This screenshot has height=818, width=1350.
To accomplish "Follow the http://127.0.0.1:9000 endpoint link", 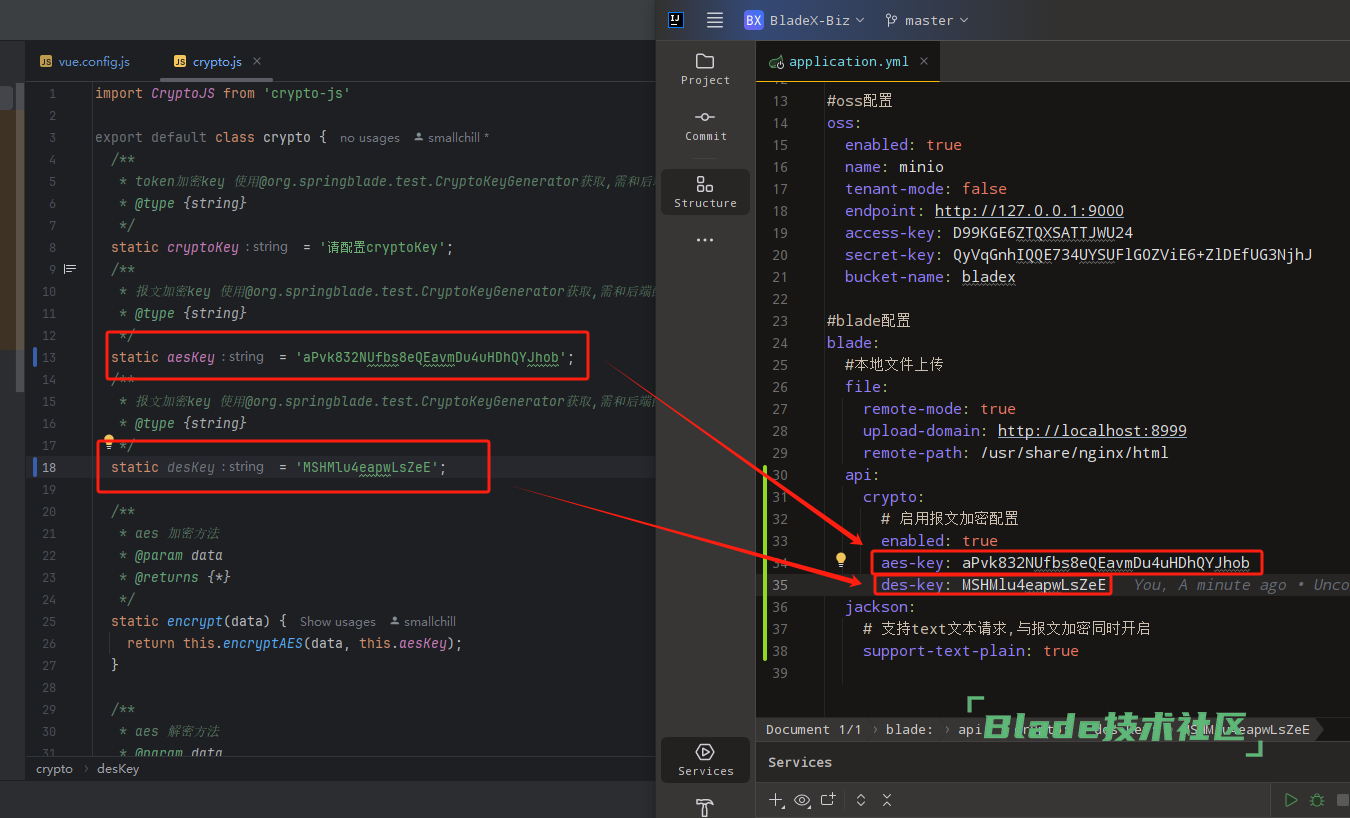I will click(x=1029, y=211).
